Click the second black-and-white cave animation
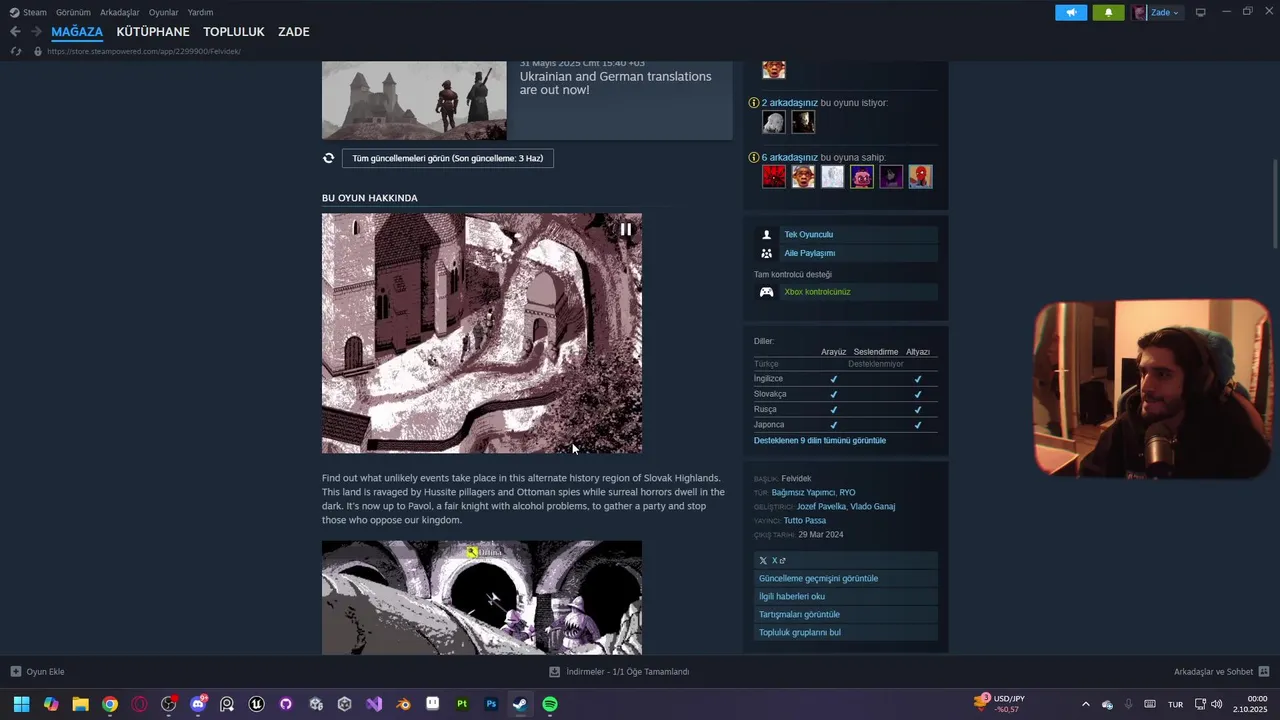This screenshot has width=1280, height=720. 482,598
